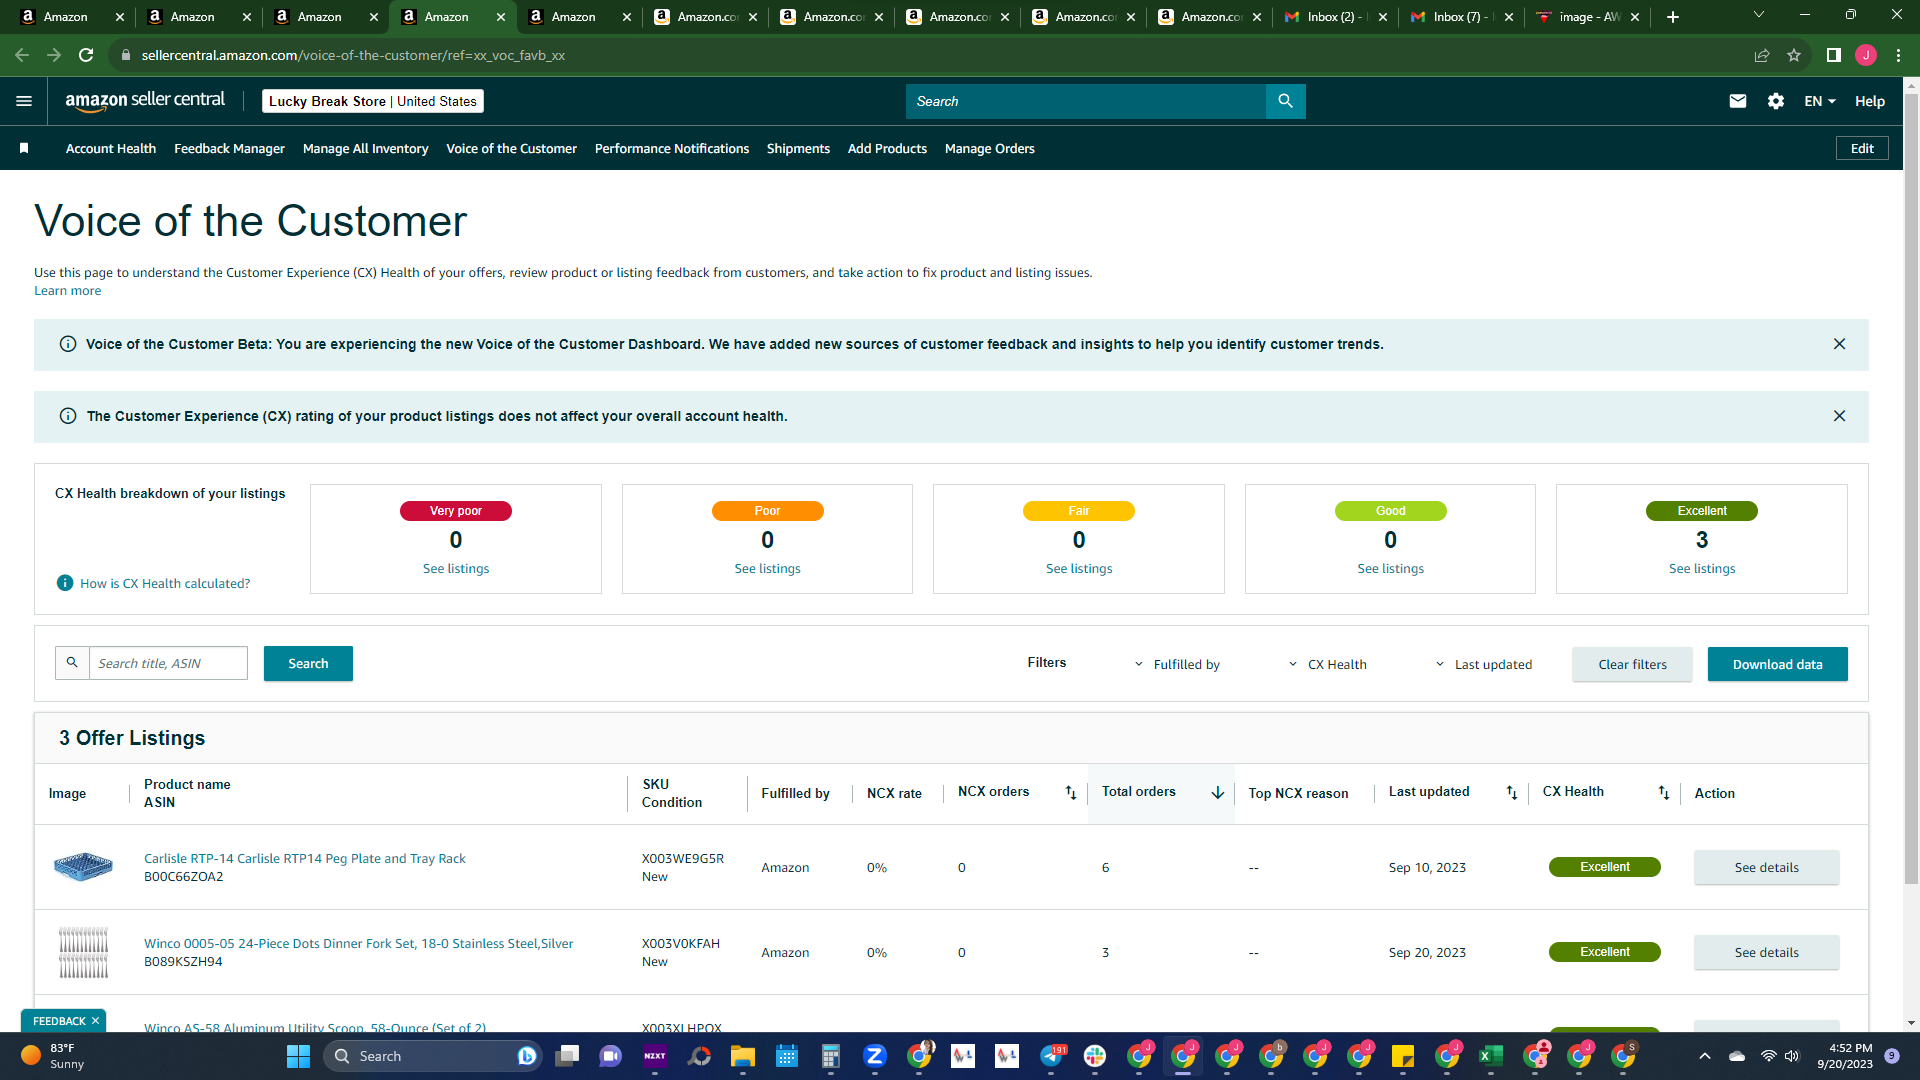Expand the CX Health filter

(1327, 664)
